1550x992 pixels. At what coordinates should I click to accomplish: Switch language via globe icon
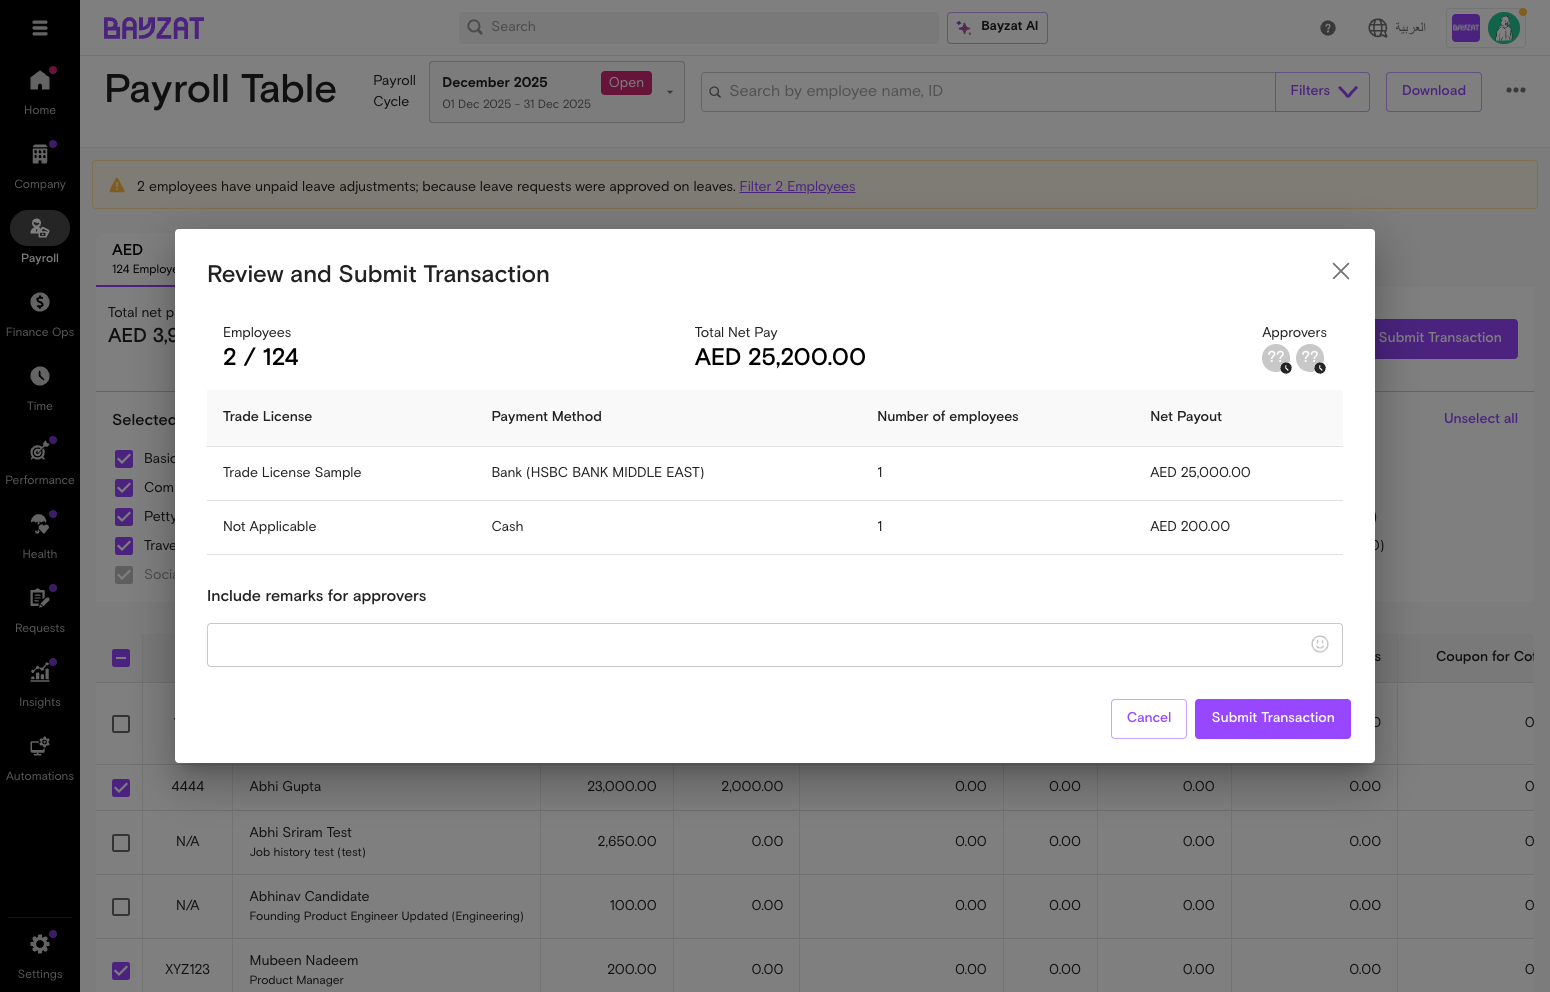click(x=1378, y=28)
